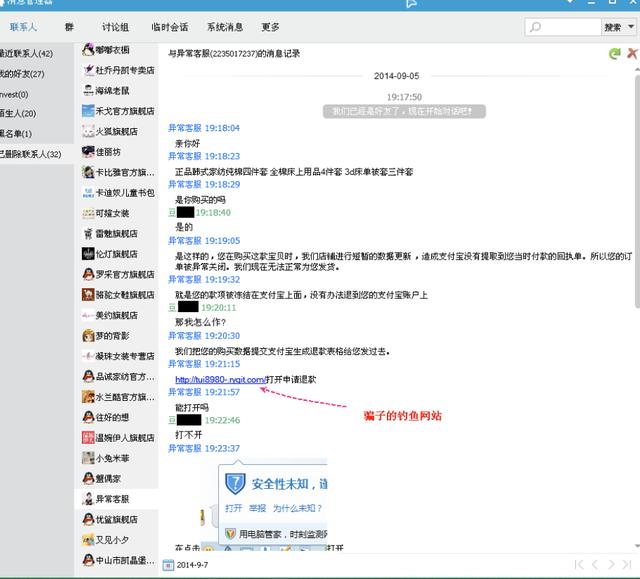Viewport: 640px width, 579px height.
Task: Open the search button dropdown arrow
Action: [631, 27]
